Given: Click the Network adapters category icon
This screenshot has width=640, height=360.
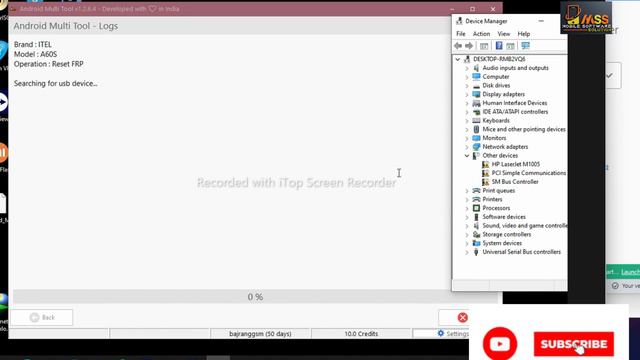Looking at the screenshot, I should [476, 147].
